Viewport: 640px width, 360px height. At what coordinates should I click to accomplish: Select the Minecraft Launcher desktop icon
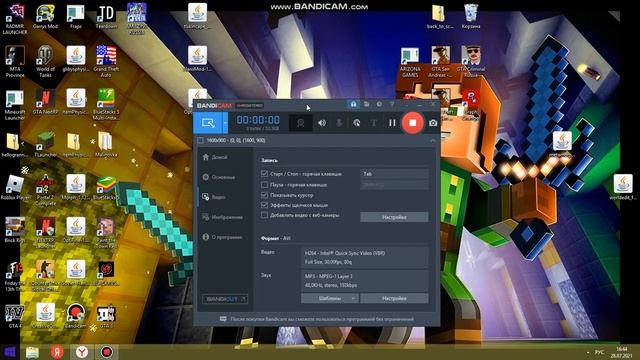tap(15, 104)
